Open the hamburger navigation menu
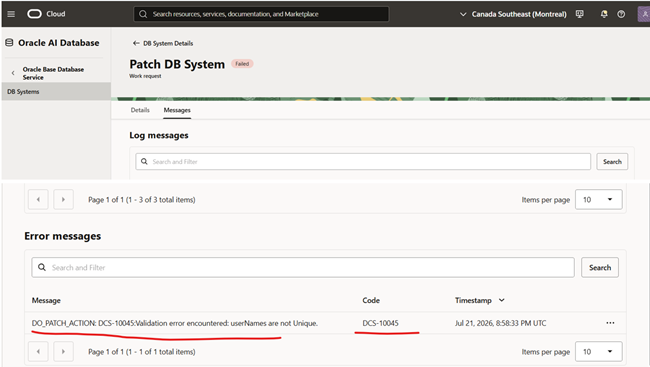 point(11,14)
